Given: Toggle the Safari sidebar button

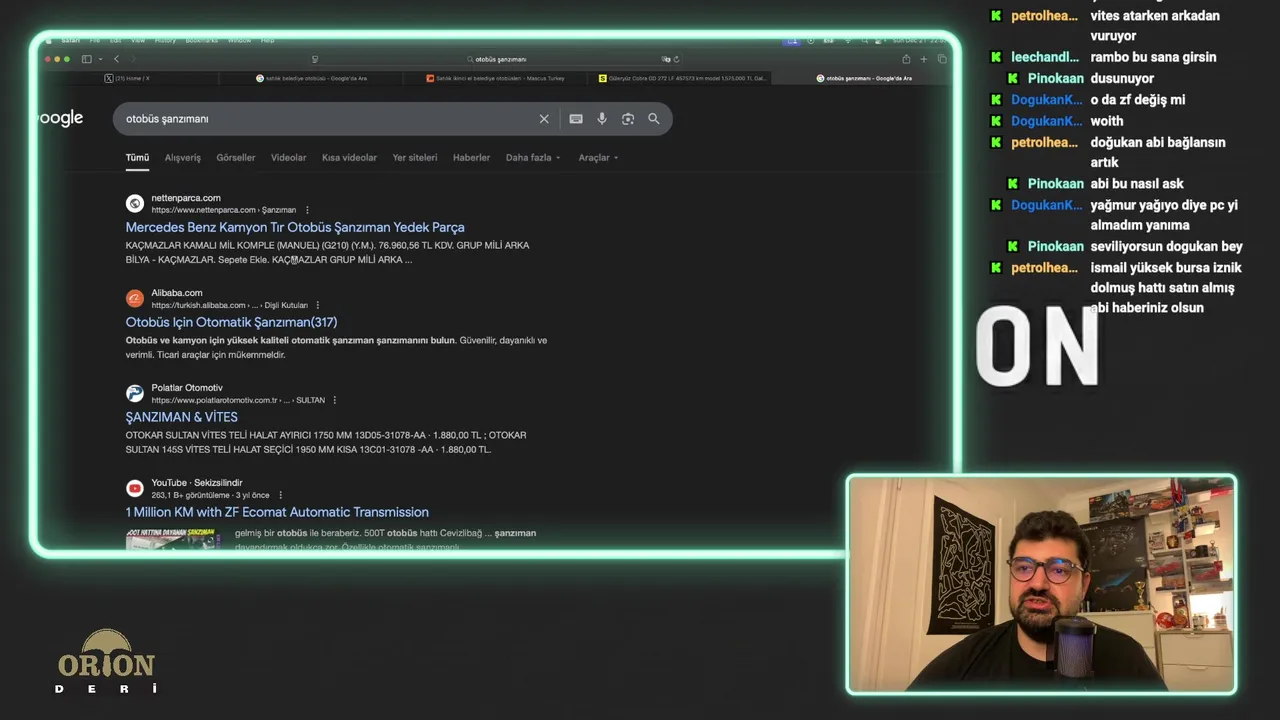Looking at the screenshot, I should (87, 59).
